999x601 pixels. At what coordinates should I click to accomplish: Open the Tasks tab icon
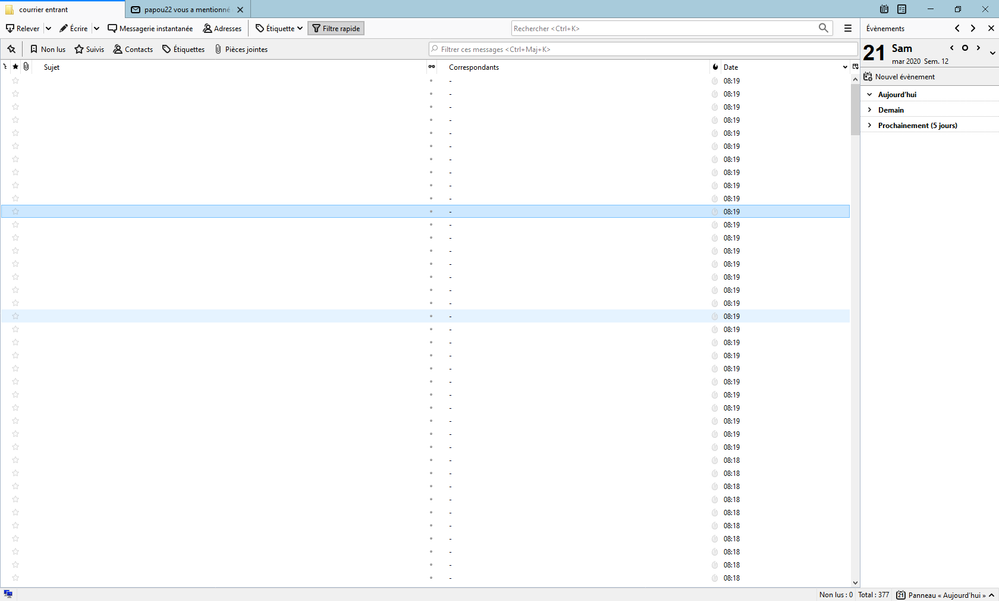tap(901, 9)
